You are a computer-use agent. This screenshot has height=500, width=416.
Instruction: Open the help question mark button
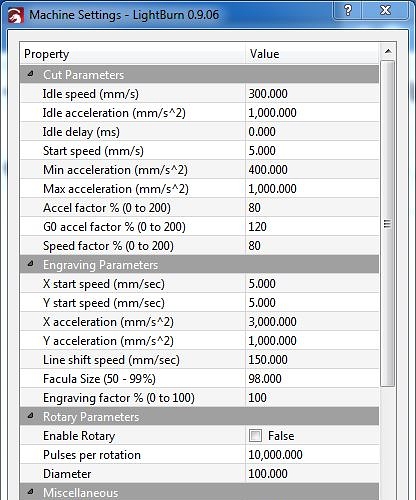[347, 10]
